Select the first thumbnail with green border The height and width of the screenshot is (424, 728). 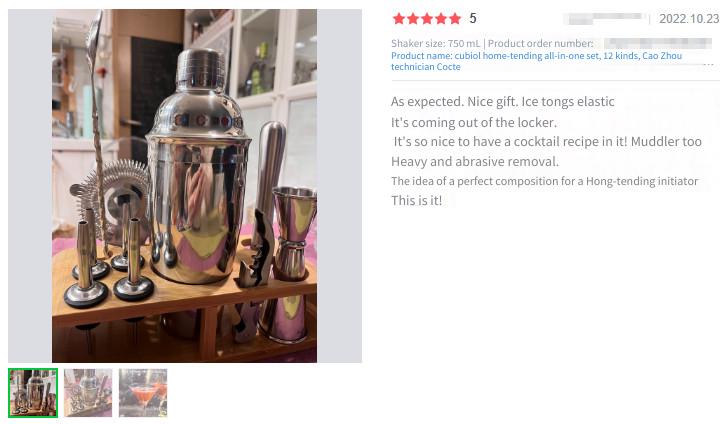[33, 393]
